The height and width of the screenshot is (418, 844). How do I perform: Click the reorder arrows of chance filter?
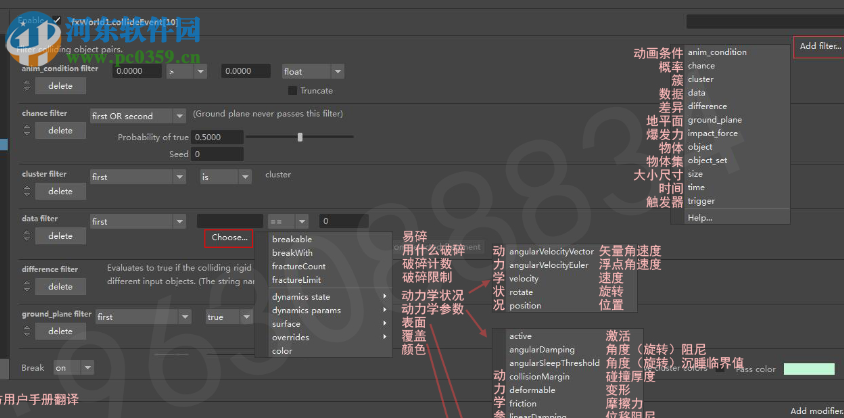click(26, 130)
